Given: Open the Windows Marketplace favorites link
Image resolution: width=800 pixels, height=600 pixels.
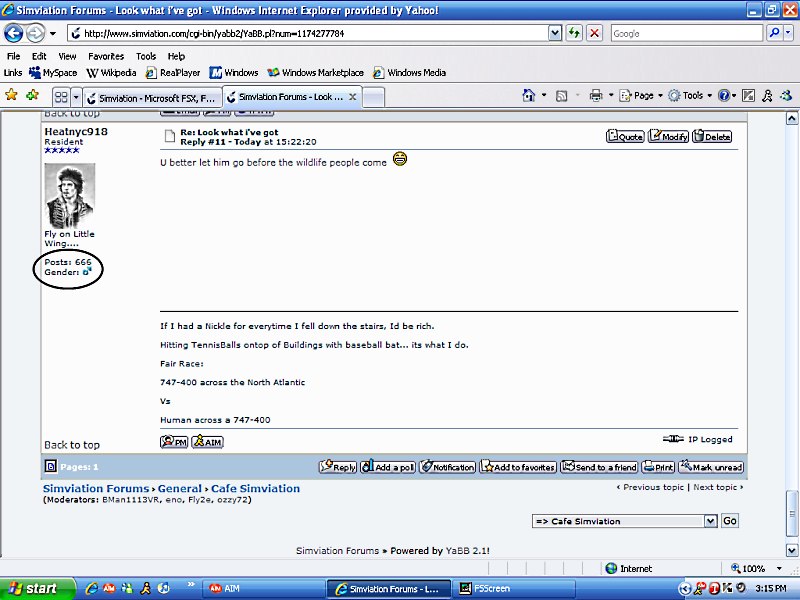Looking at the screenshot, I should click(315, 73).
